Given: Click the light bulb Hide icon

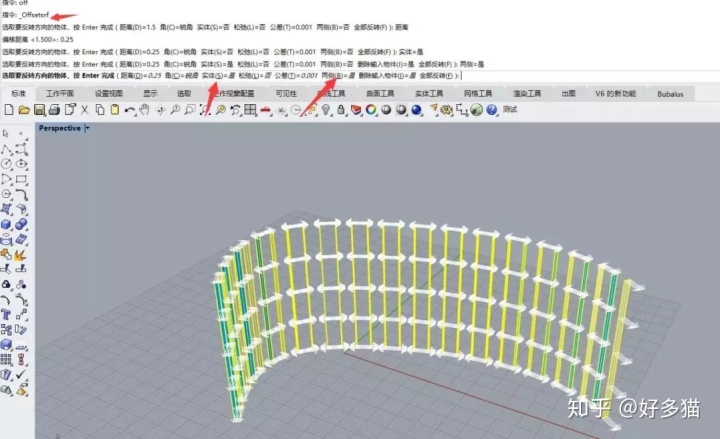Looking at the screenshot, I should pos(326,109).
